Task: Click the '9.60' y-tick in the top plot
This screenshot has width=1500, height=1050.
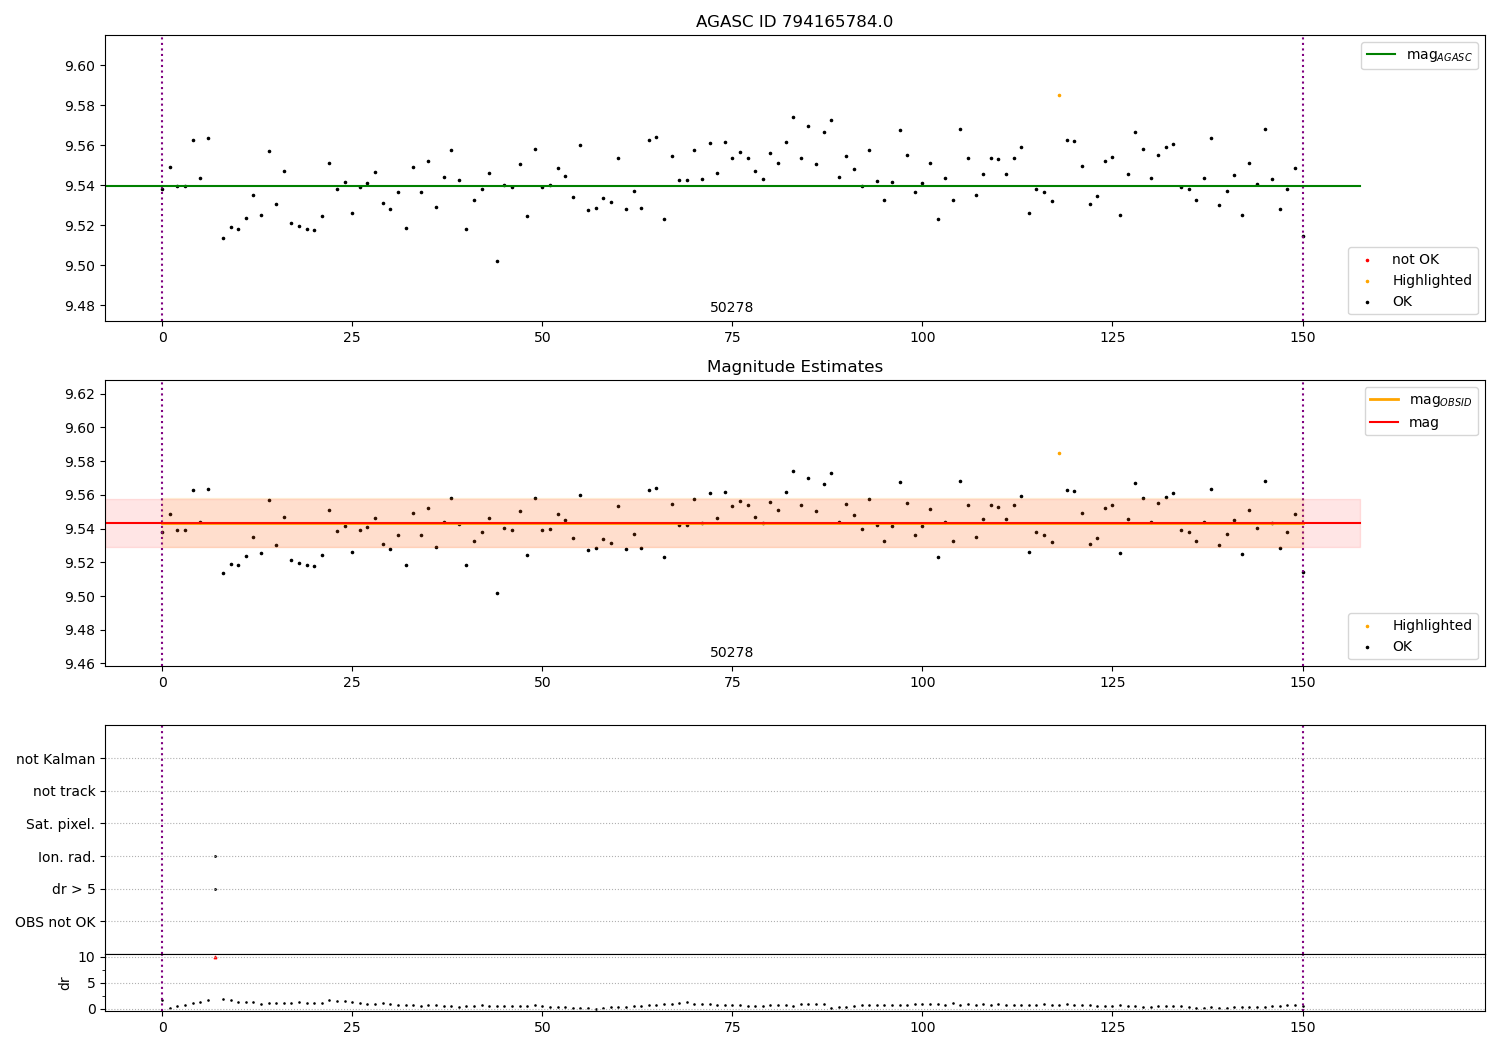Action: pos(80,66)
